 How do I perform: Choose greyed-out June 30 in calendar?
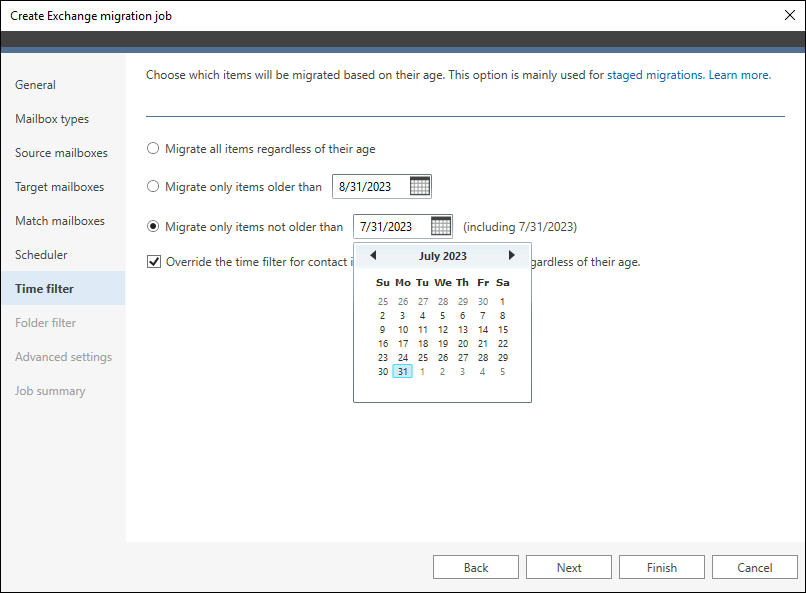point(483,302)
